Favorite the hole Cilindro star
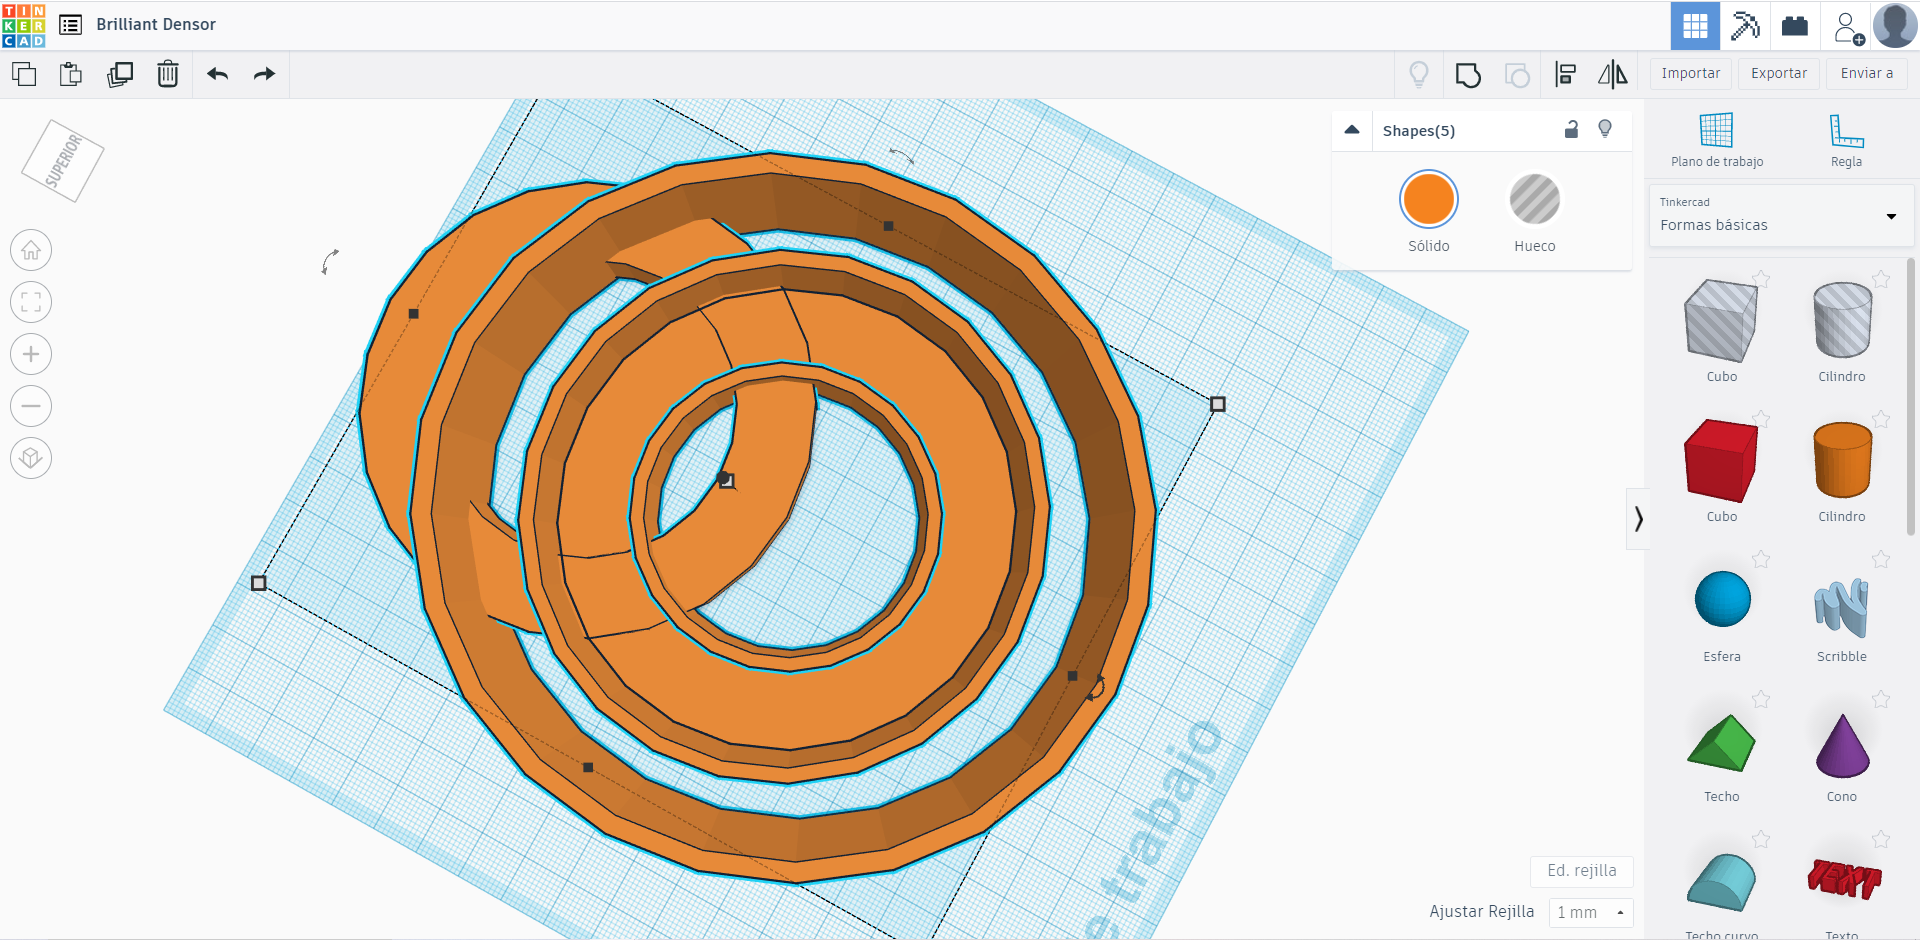Viewport: 1920px width, 940px height. [x=1881, y=279]
